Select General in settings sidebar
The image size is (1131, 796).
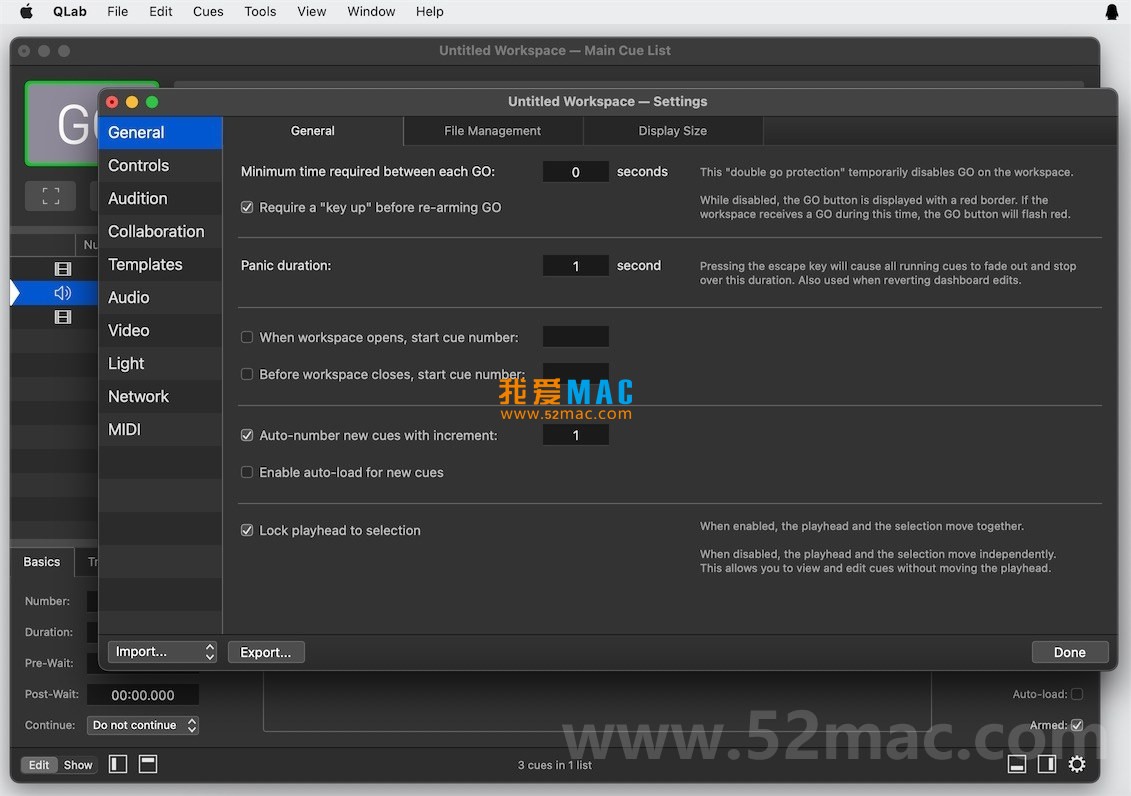click(160, 133)
